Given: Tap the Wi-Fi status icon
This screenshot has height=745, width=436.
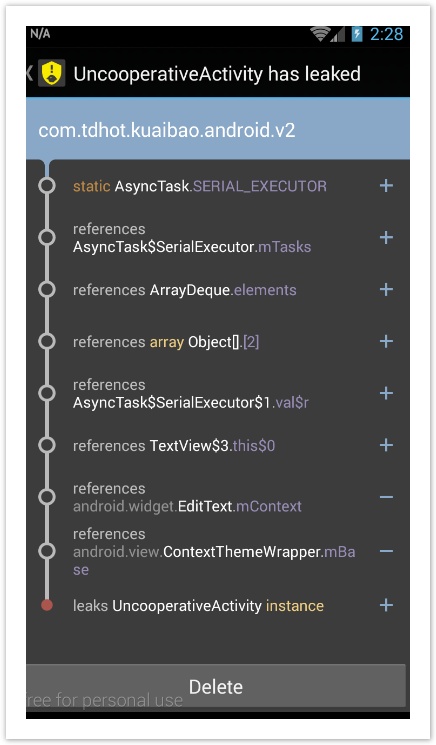Looking at the screenshot, I should click(320, 34).
